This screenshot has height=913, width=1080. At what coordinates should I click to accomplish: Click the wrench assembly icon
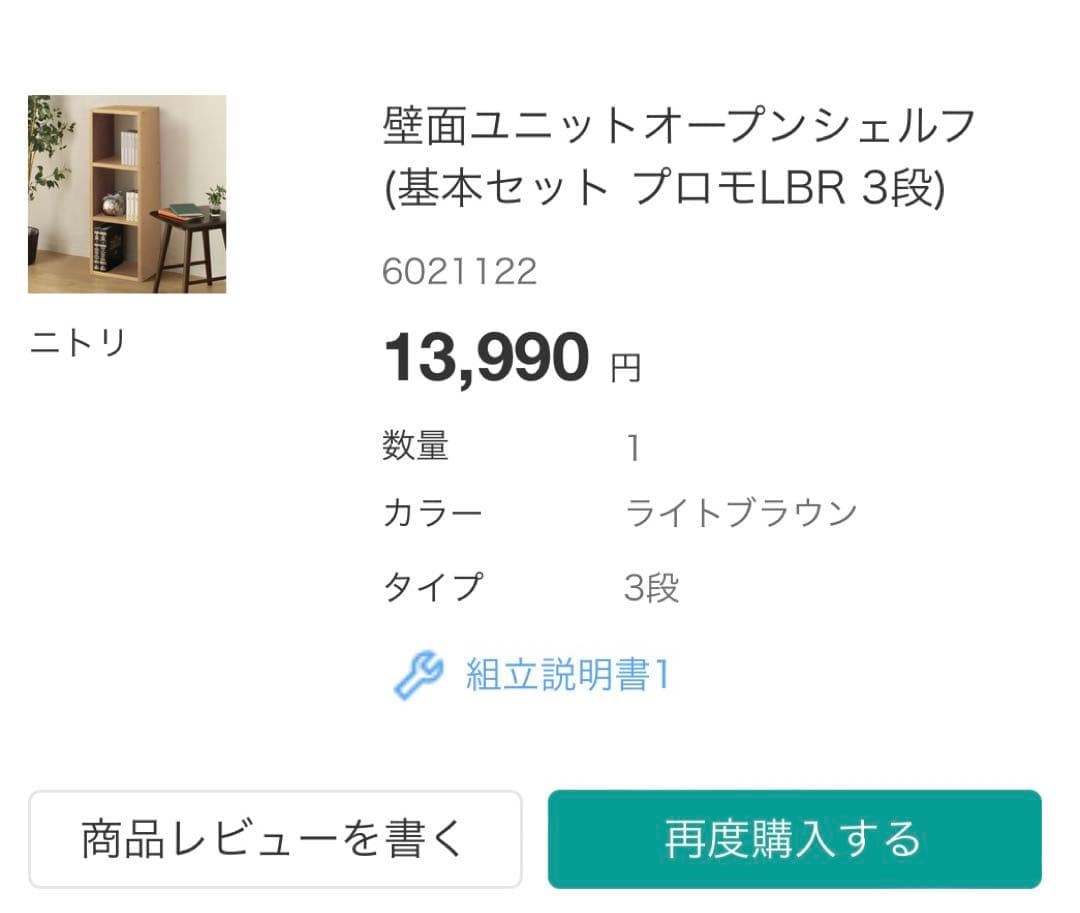(418, 675)
